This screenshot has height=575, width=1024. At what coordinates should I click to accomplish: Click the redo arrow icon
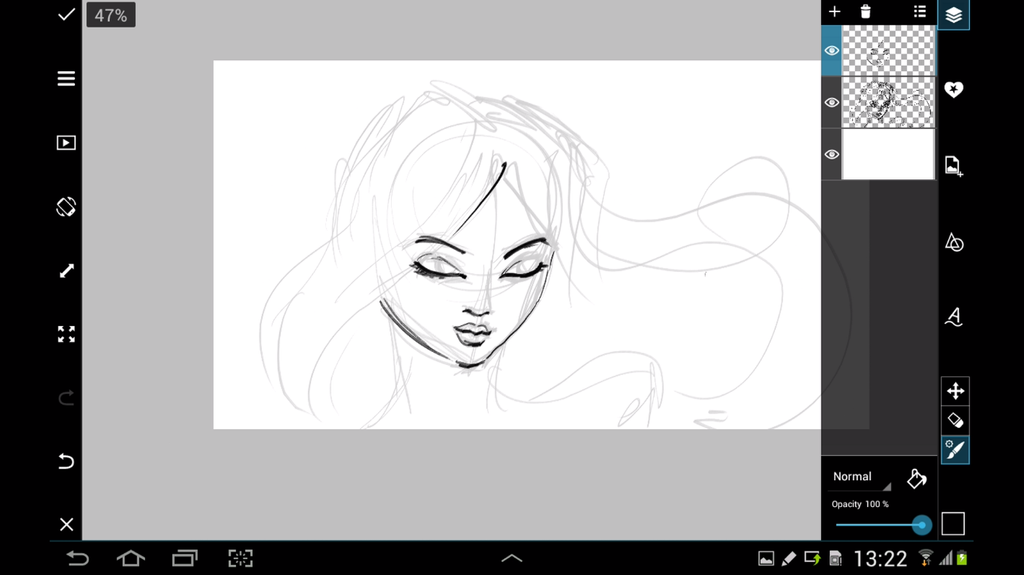66,397
